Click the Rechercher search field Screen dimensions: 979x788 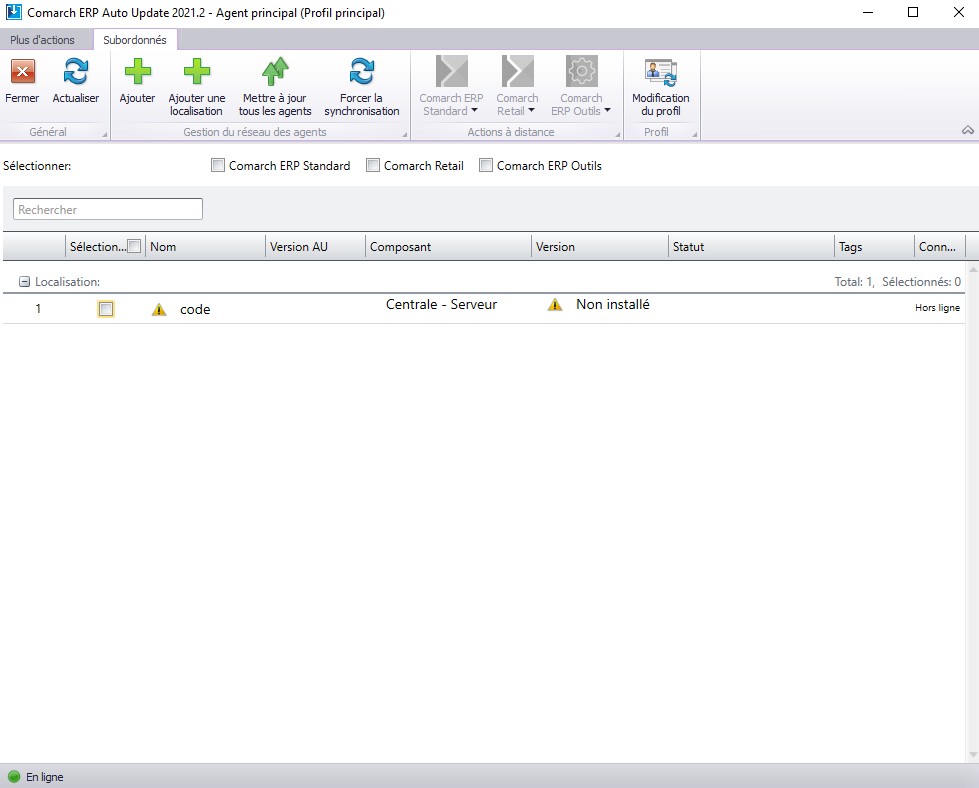108,209
